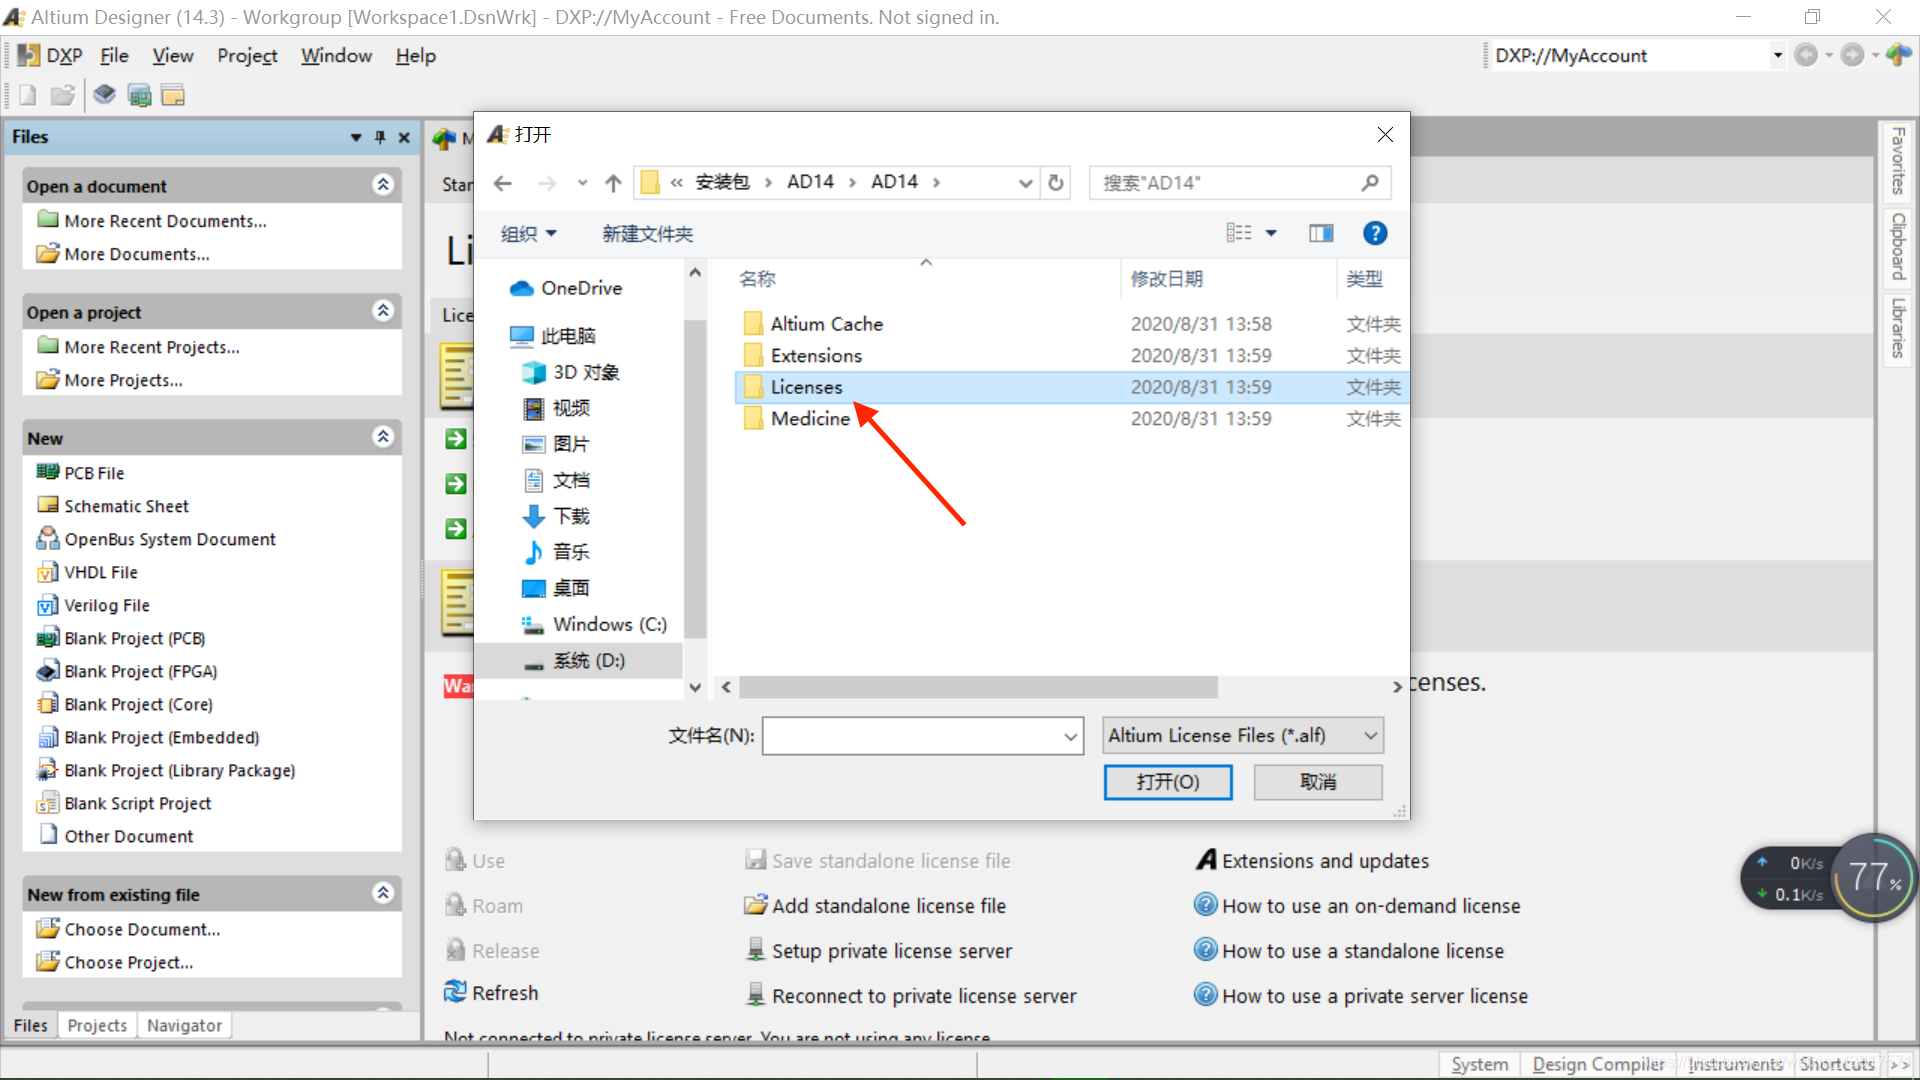Open the Altium License Files type dropdown
This screenshot has width=1920, height=1080.
[x=1240, y=736]
